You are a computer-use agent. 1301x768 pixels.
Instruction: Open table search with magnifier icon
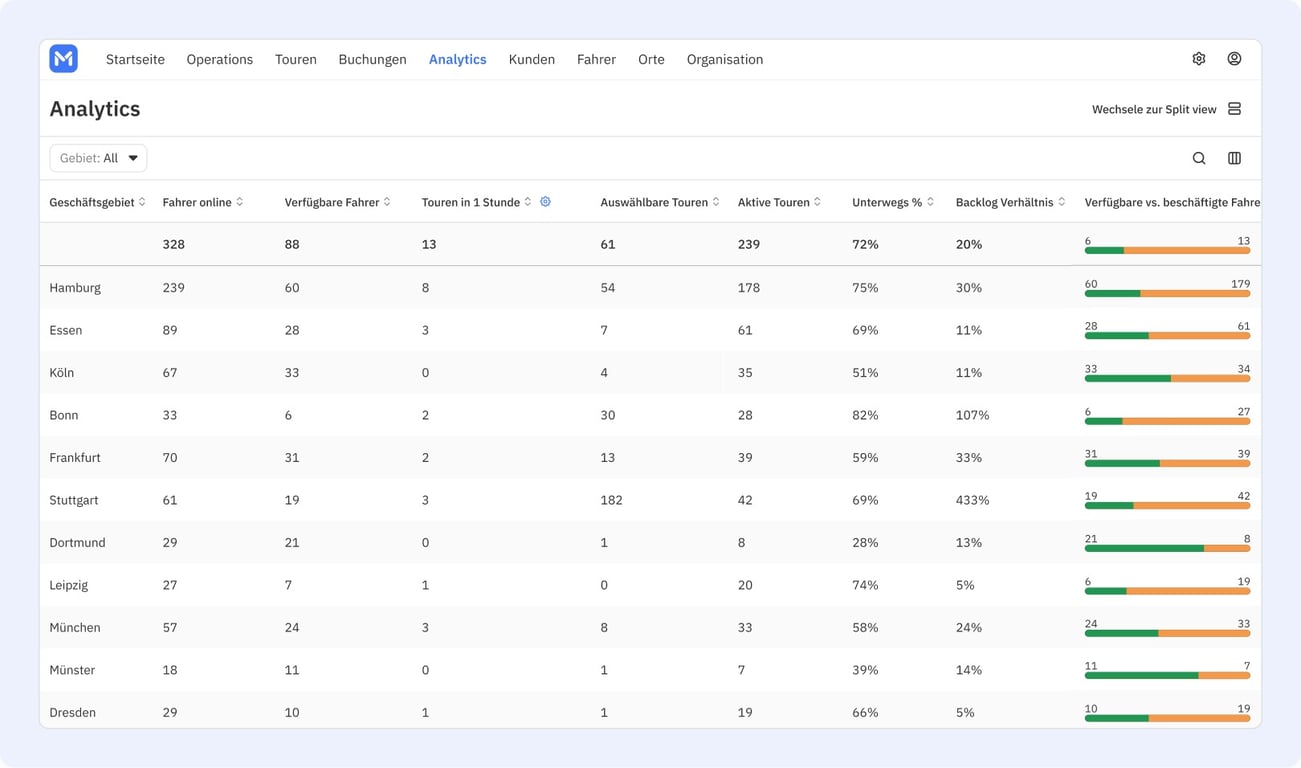pyautogui.click(x=1199, y=158)
